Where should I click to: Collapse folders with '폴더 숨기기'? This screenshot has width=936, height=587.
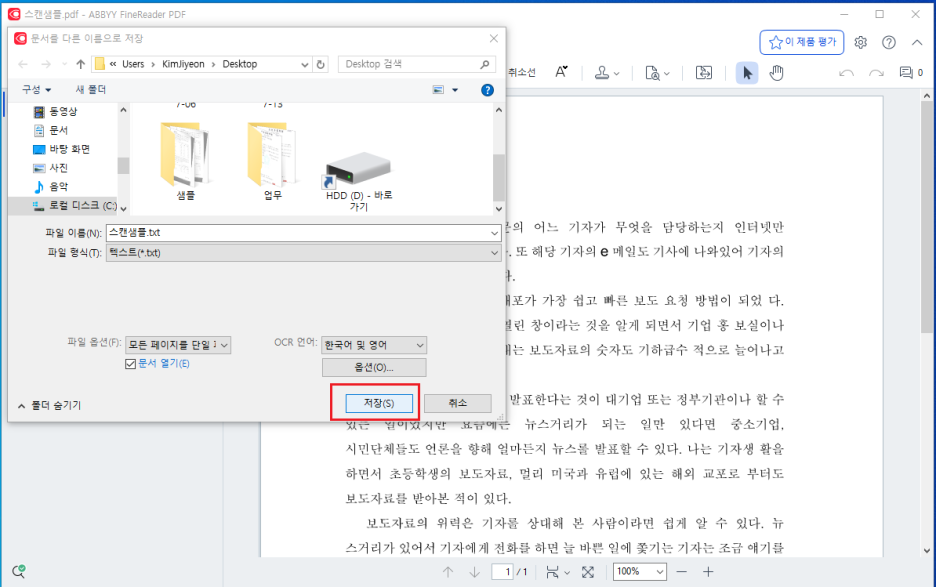click(x=50, y=405)
